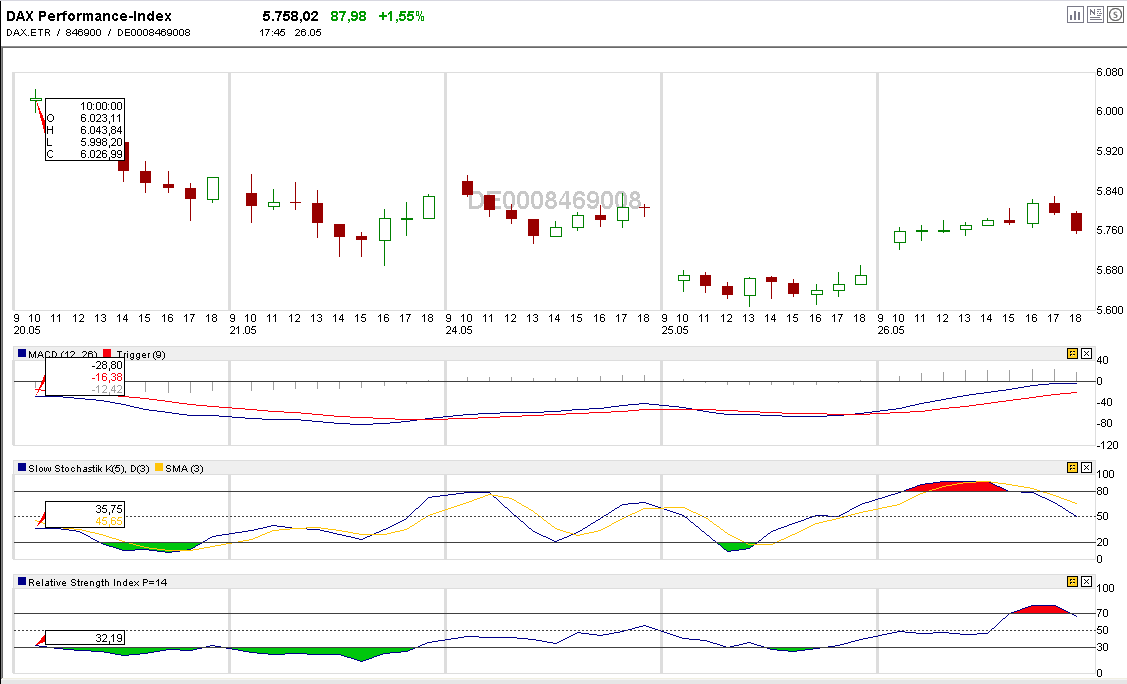Click the 10:00:00 time in tooltip
This screenshot has width=1127, height=684.
pos(101,106)
